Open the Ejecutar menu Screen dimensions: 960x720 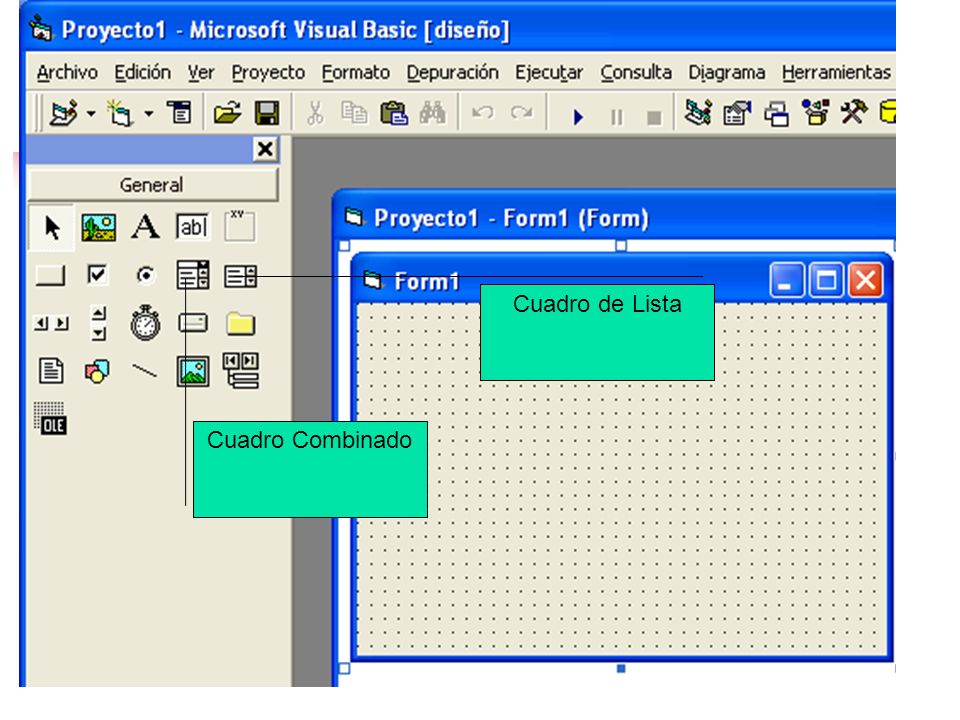549,72
